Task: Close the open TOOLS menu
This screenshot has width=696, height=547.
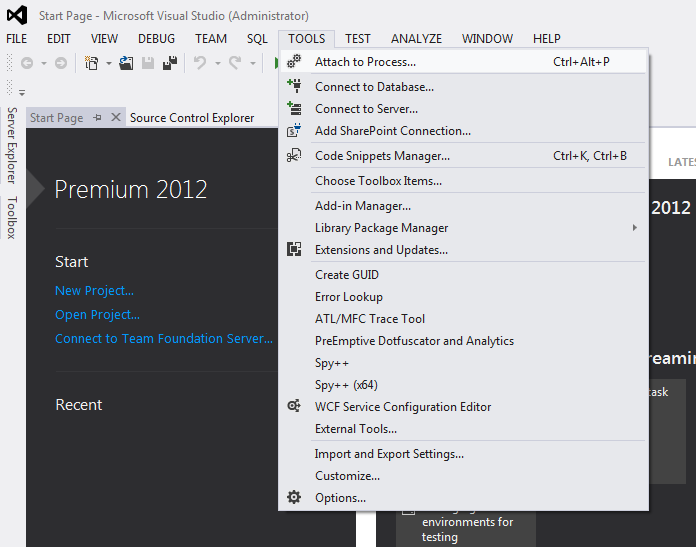Action: [306, 39]
